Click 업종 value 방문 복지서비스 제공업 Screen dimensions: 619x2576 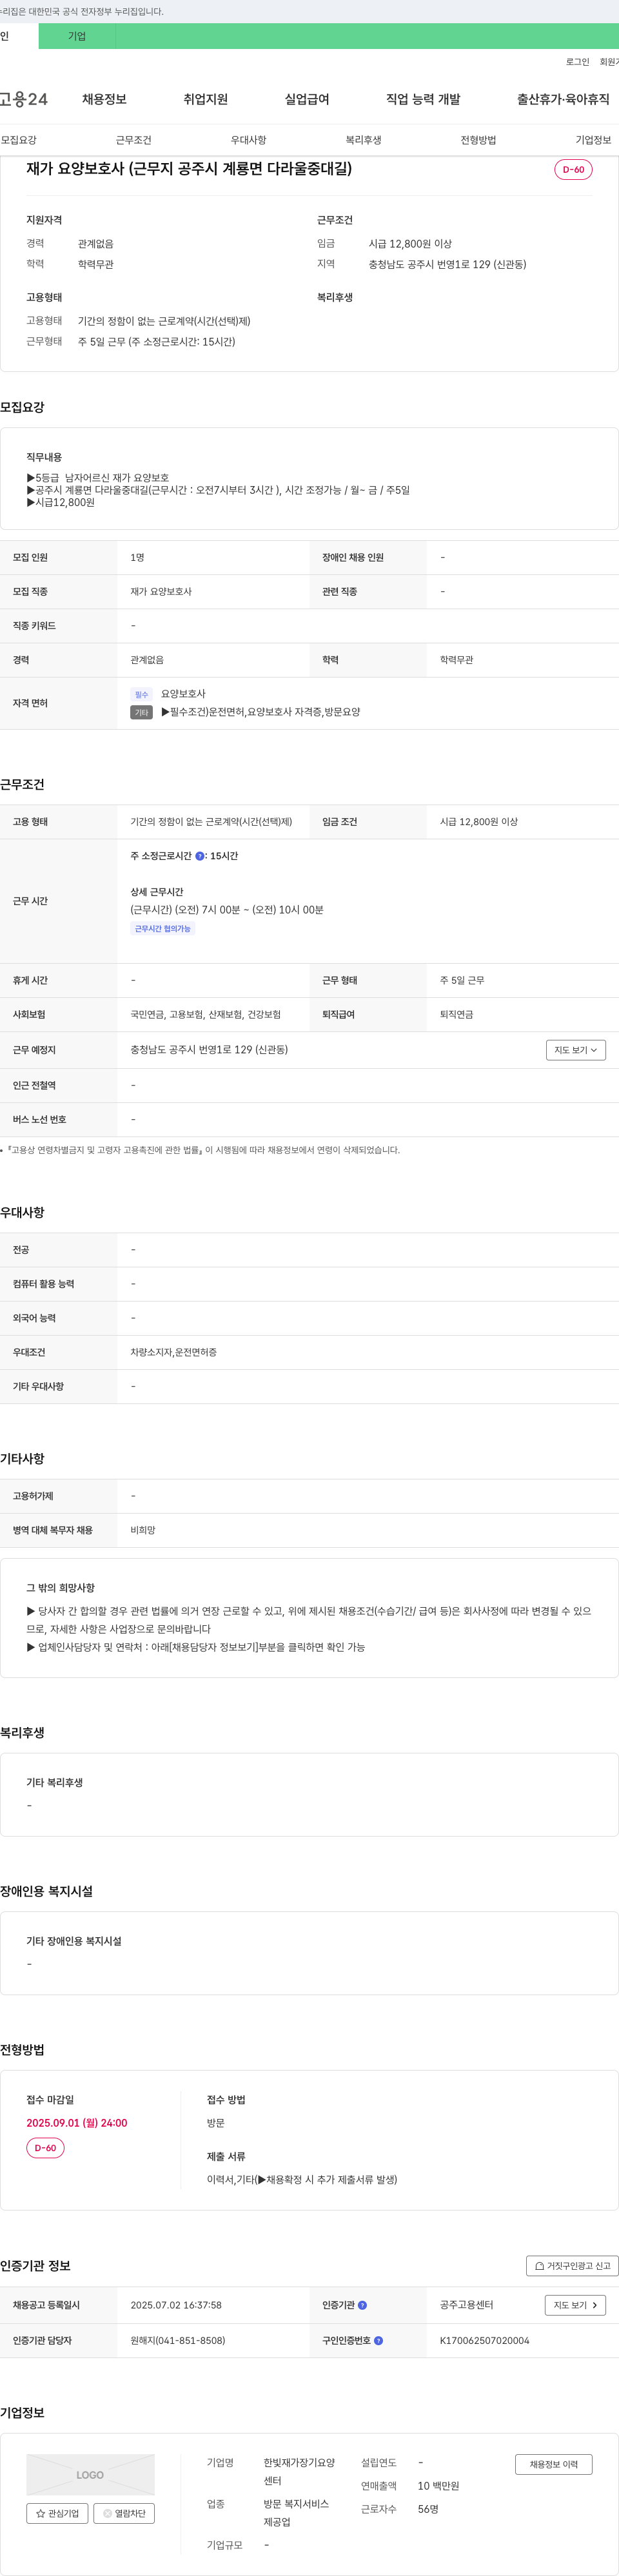point(296,2513)
